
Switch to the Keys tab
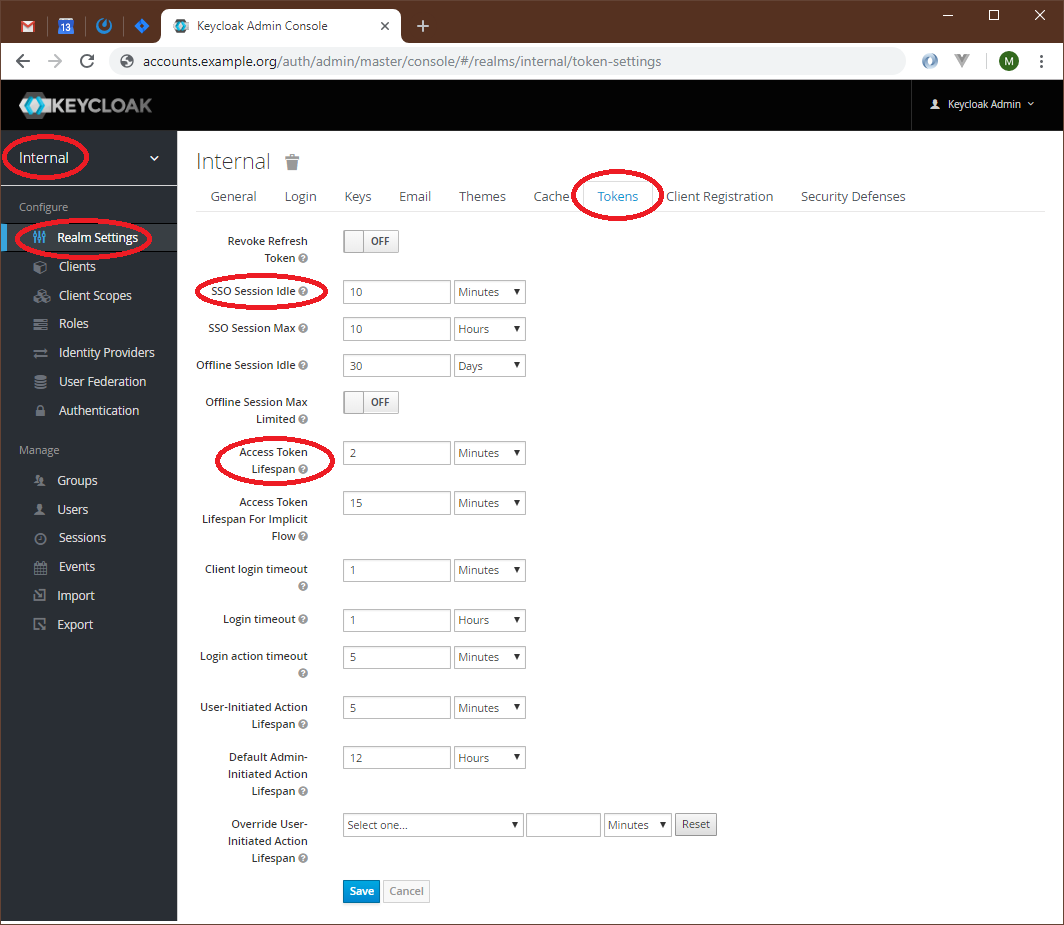coord(358,196)
